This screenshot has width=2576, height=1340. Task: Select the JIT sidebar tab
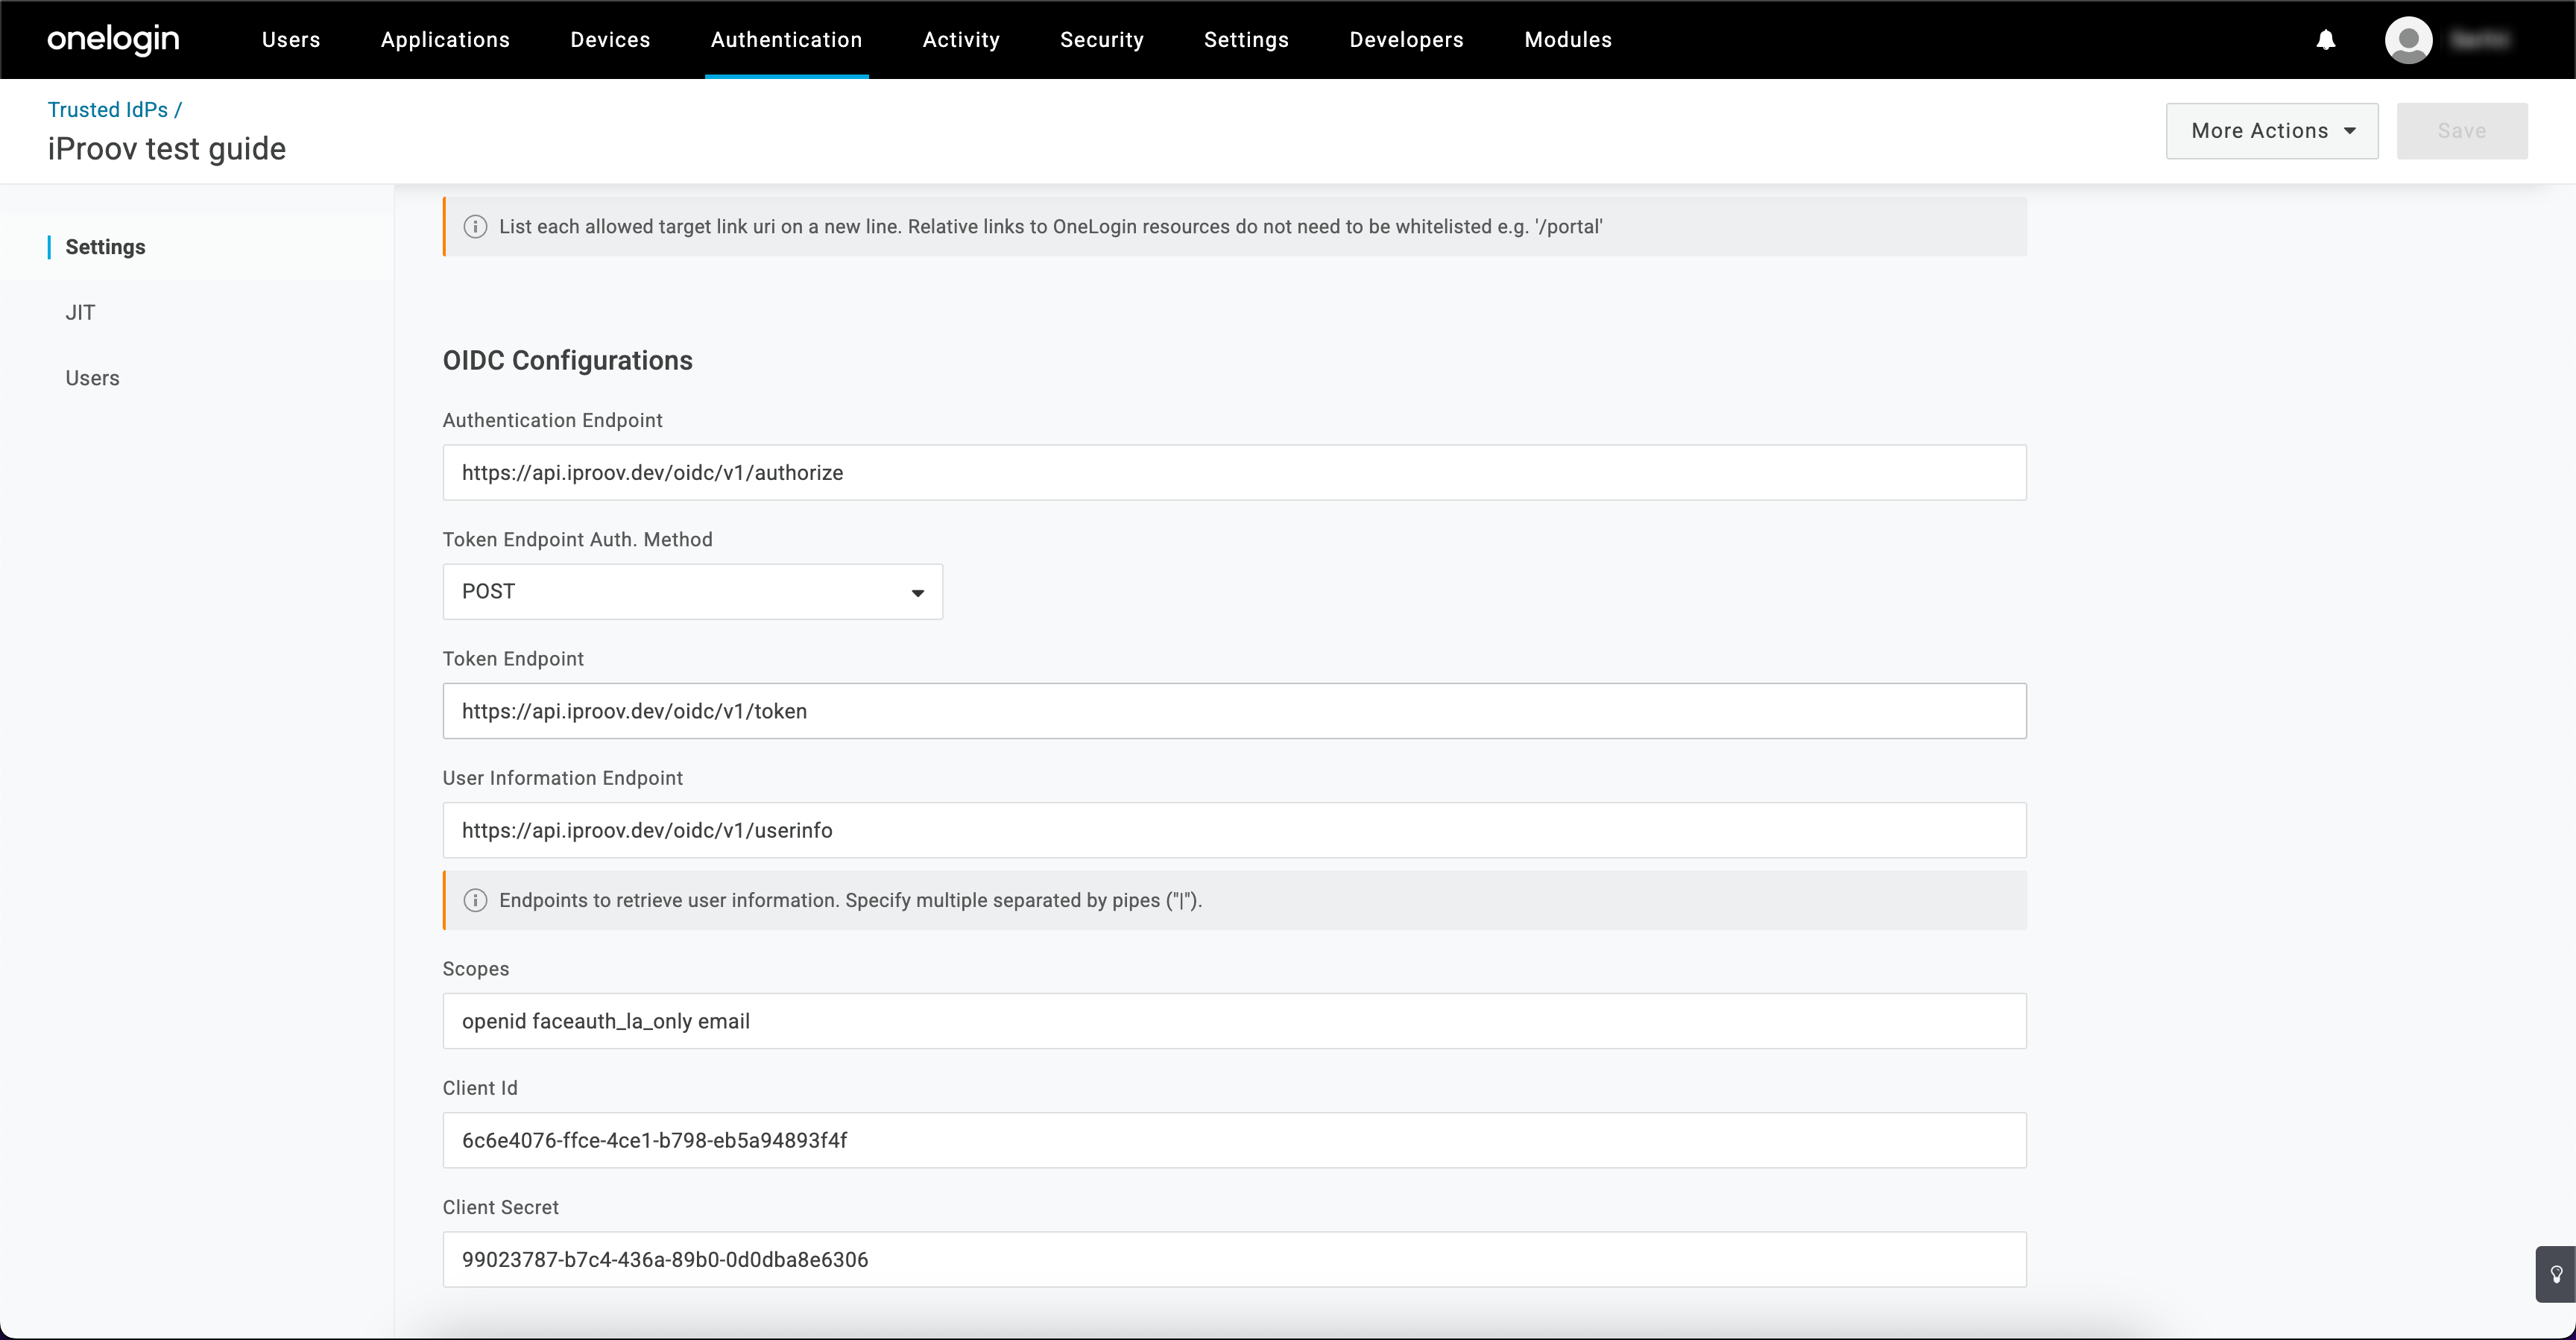tap(80, 313)
